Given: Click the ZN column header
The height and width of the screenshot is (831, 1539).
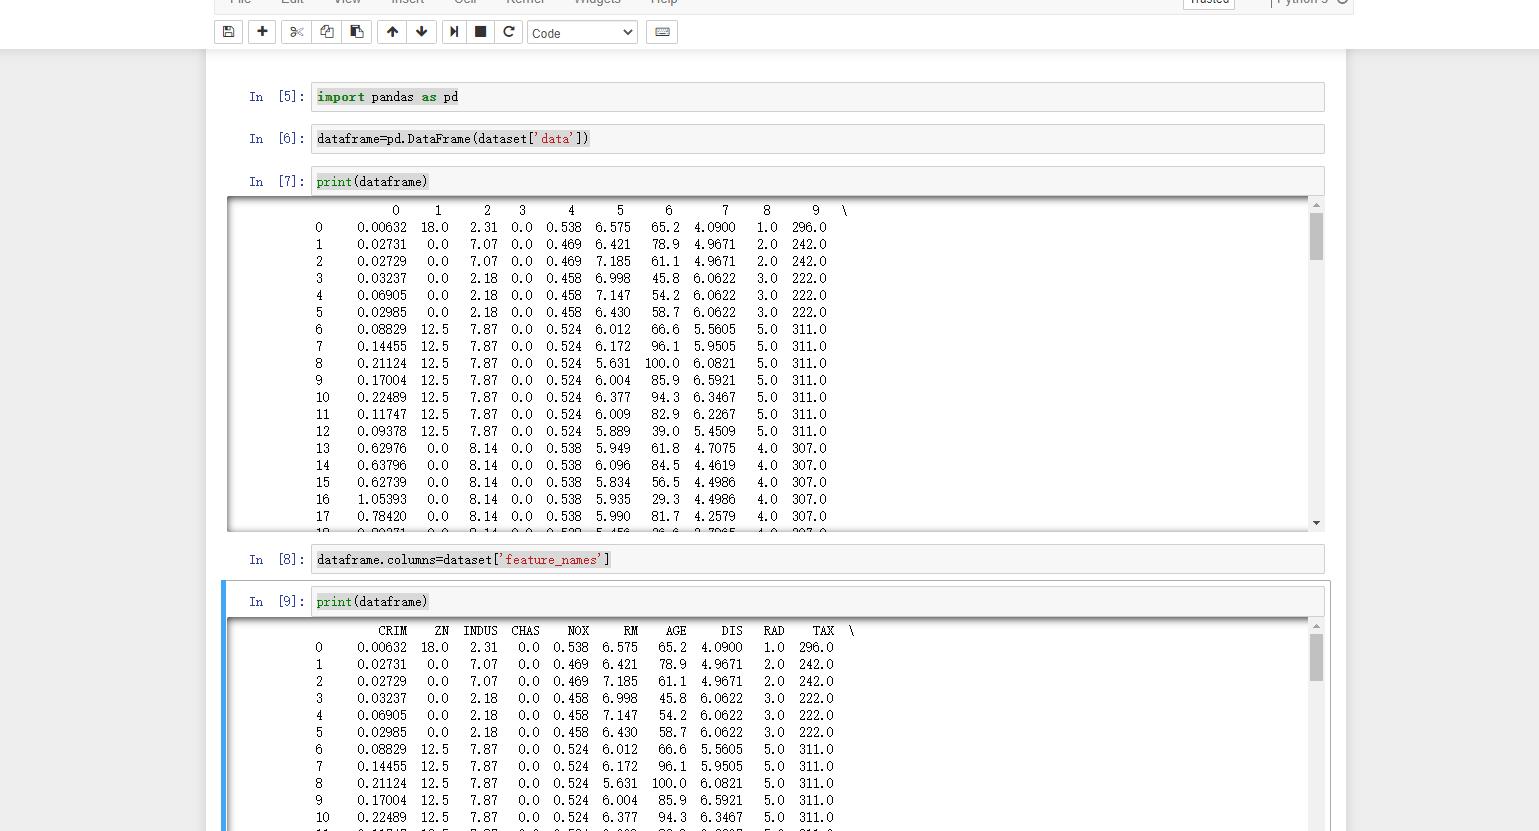Looking at the screenshot, I should point(442,631).
